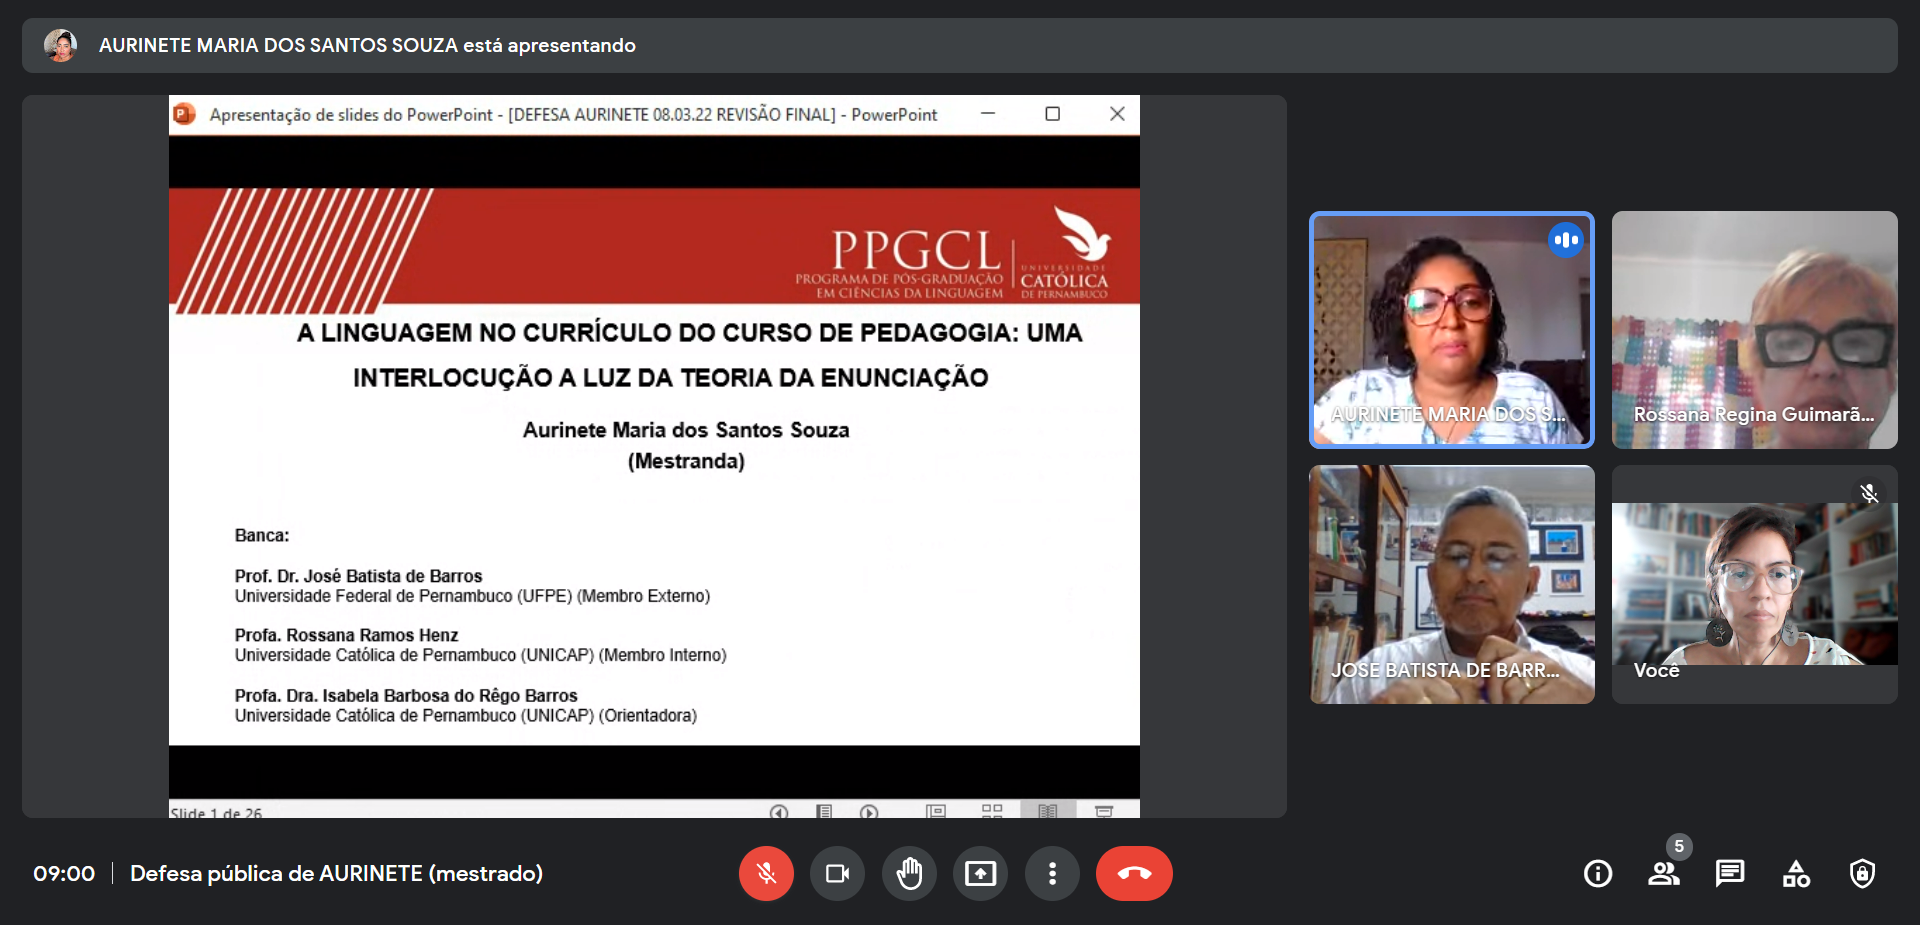
Task: Click the JOSE BATISTA DE BARR... video tile
Action: click(x=1452, y=584)
